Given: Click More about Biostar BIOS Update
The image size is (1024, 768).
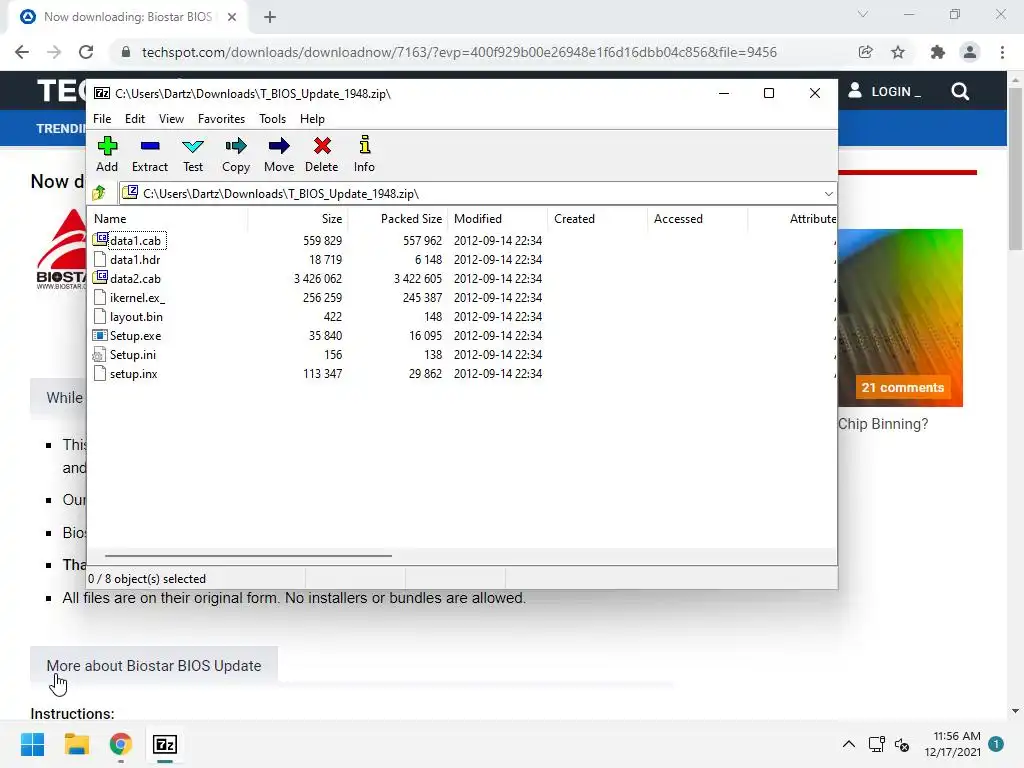Looking at the screenshot, I should pyautogui.click(x=153, y=665).
